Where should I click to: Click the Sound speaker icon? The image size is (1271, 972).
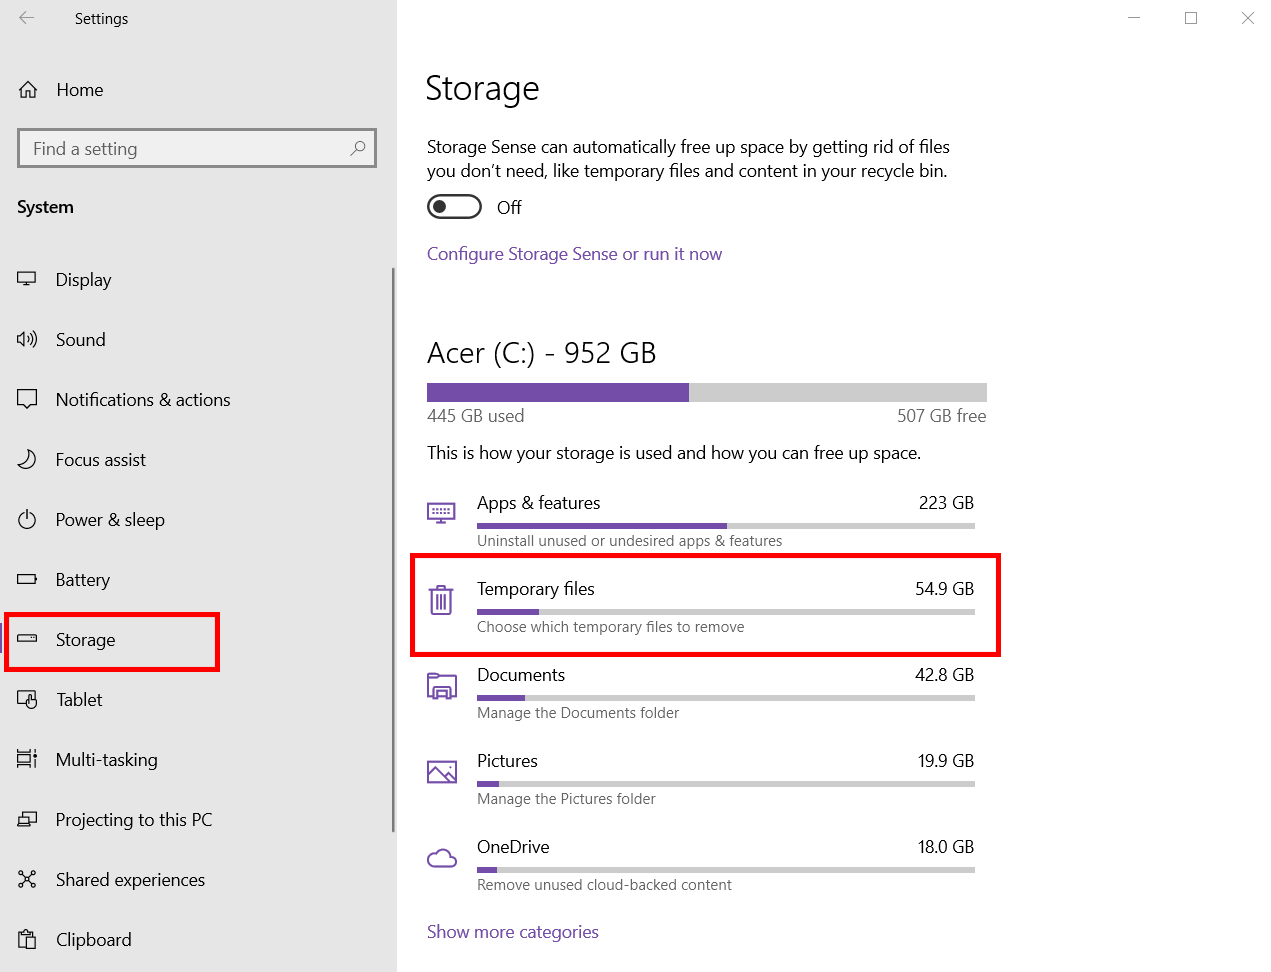coord(27,339)
